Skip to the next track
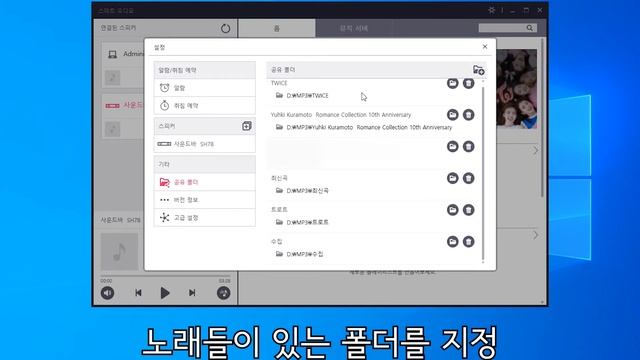 coord(192,293)
